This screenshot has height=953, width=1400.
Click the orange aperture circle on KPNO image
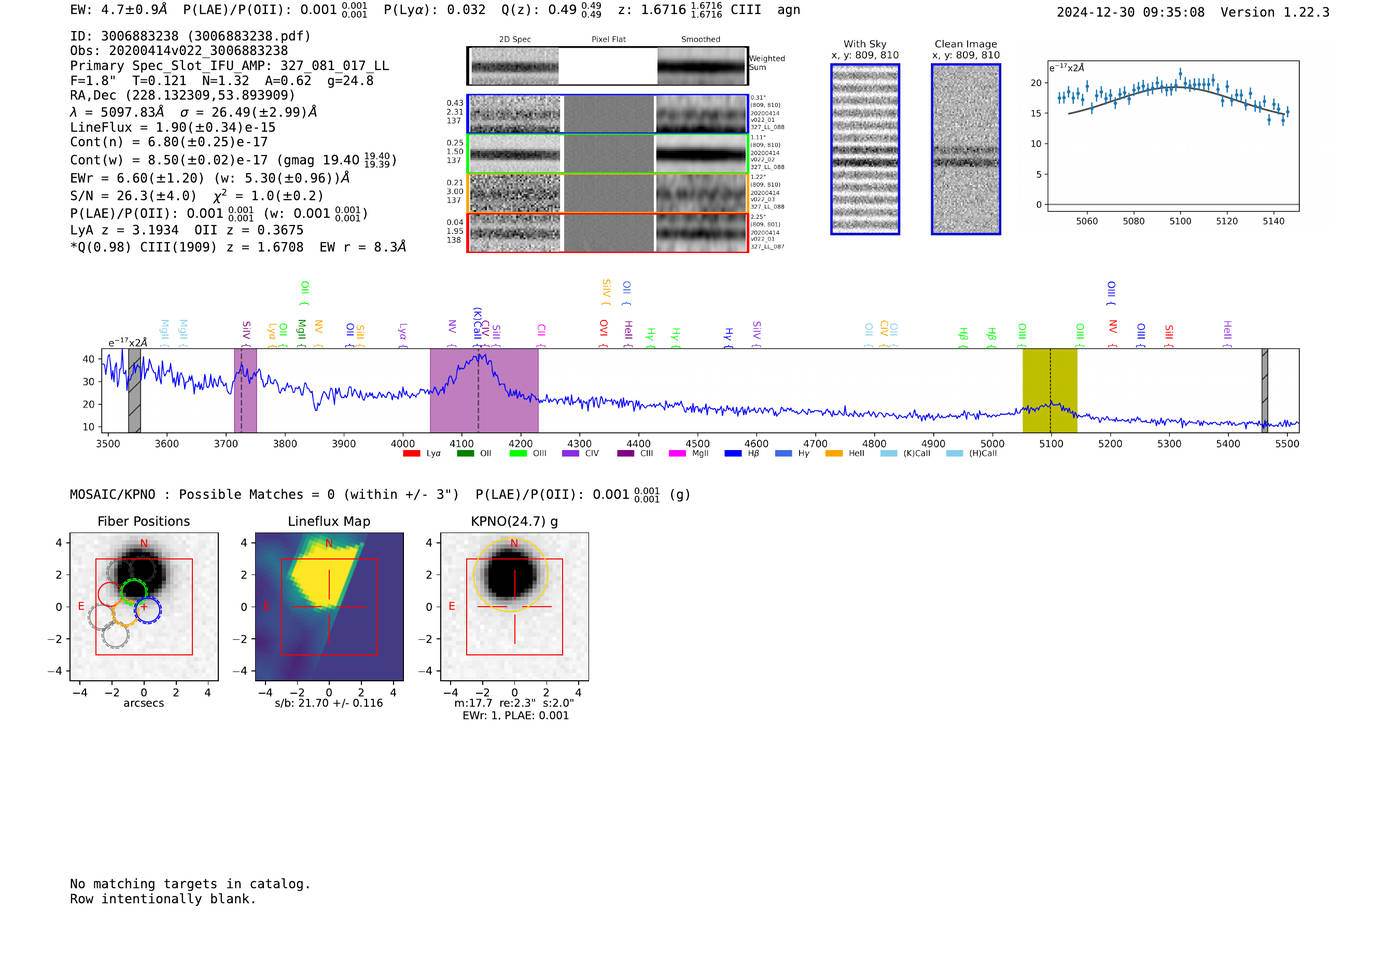point(511,576)
